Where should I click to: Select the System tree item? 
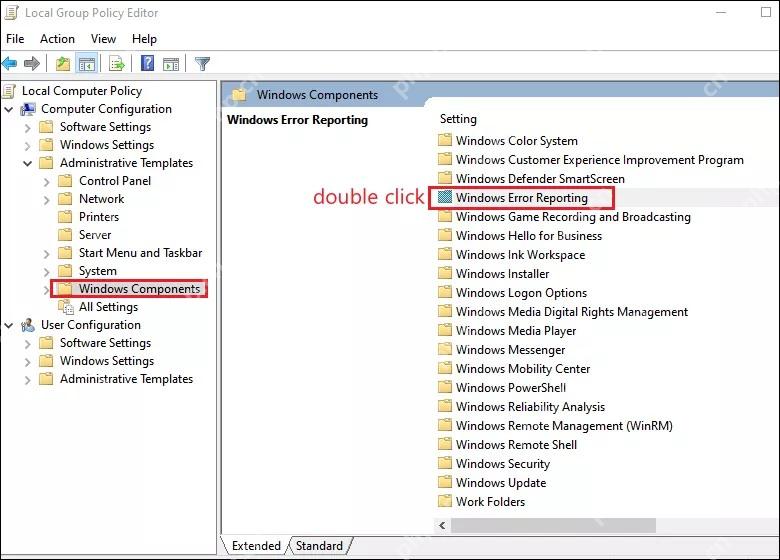point(98,271)
